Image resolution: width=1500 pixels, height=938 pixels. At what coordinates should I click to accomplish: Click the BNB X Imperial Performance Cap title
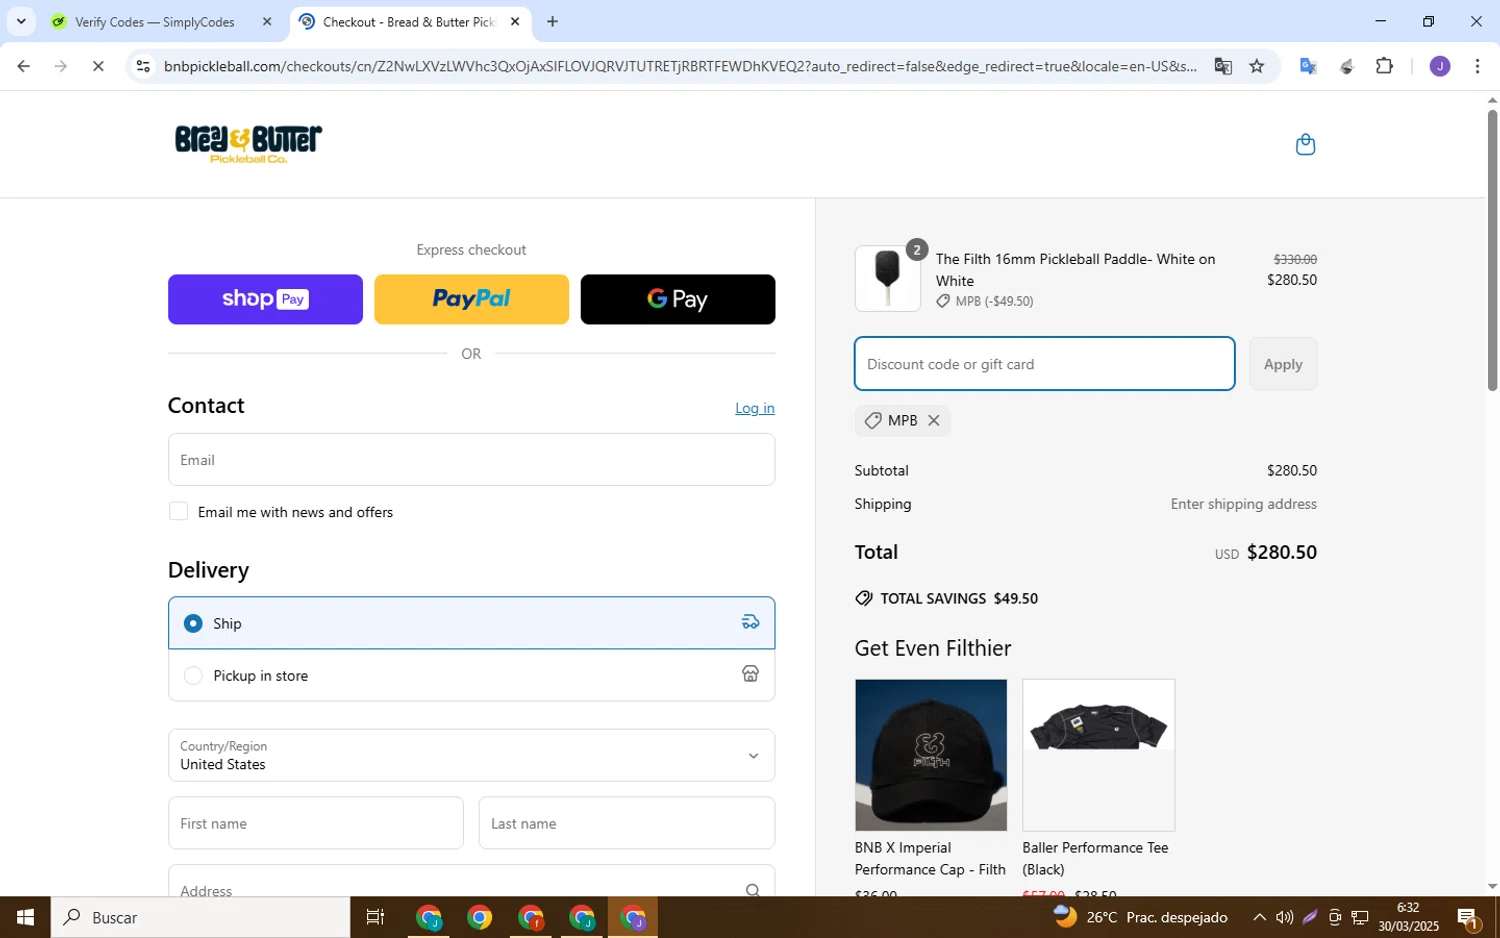(930, 859)
